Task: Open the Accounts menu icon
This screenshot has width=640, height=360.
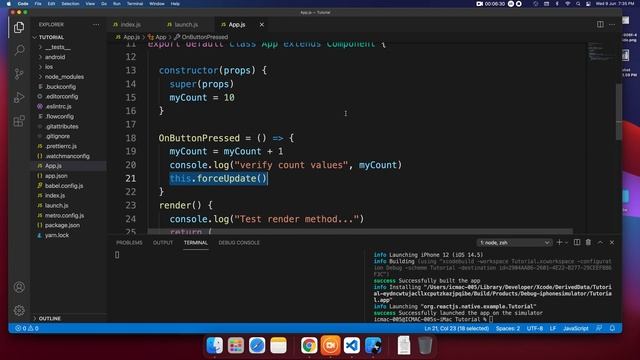Action: click(x=19, y=287)
